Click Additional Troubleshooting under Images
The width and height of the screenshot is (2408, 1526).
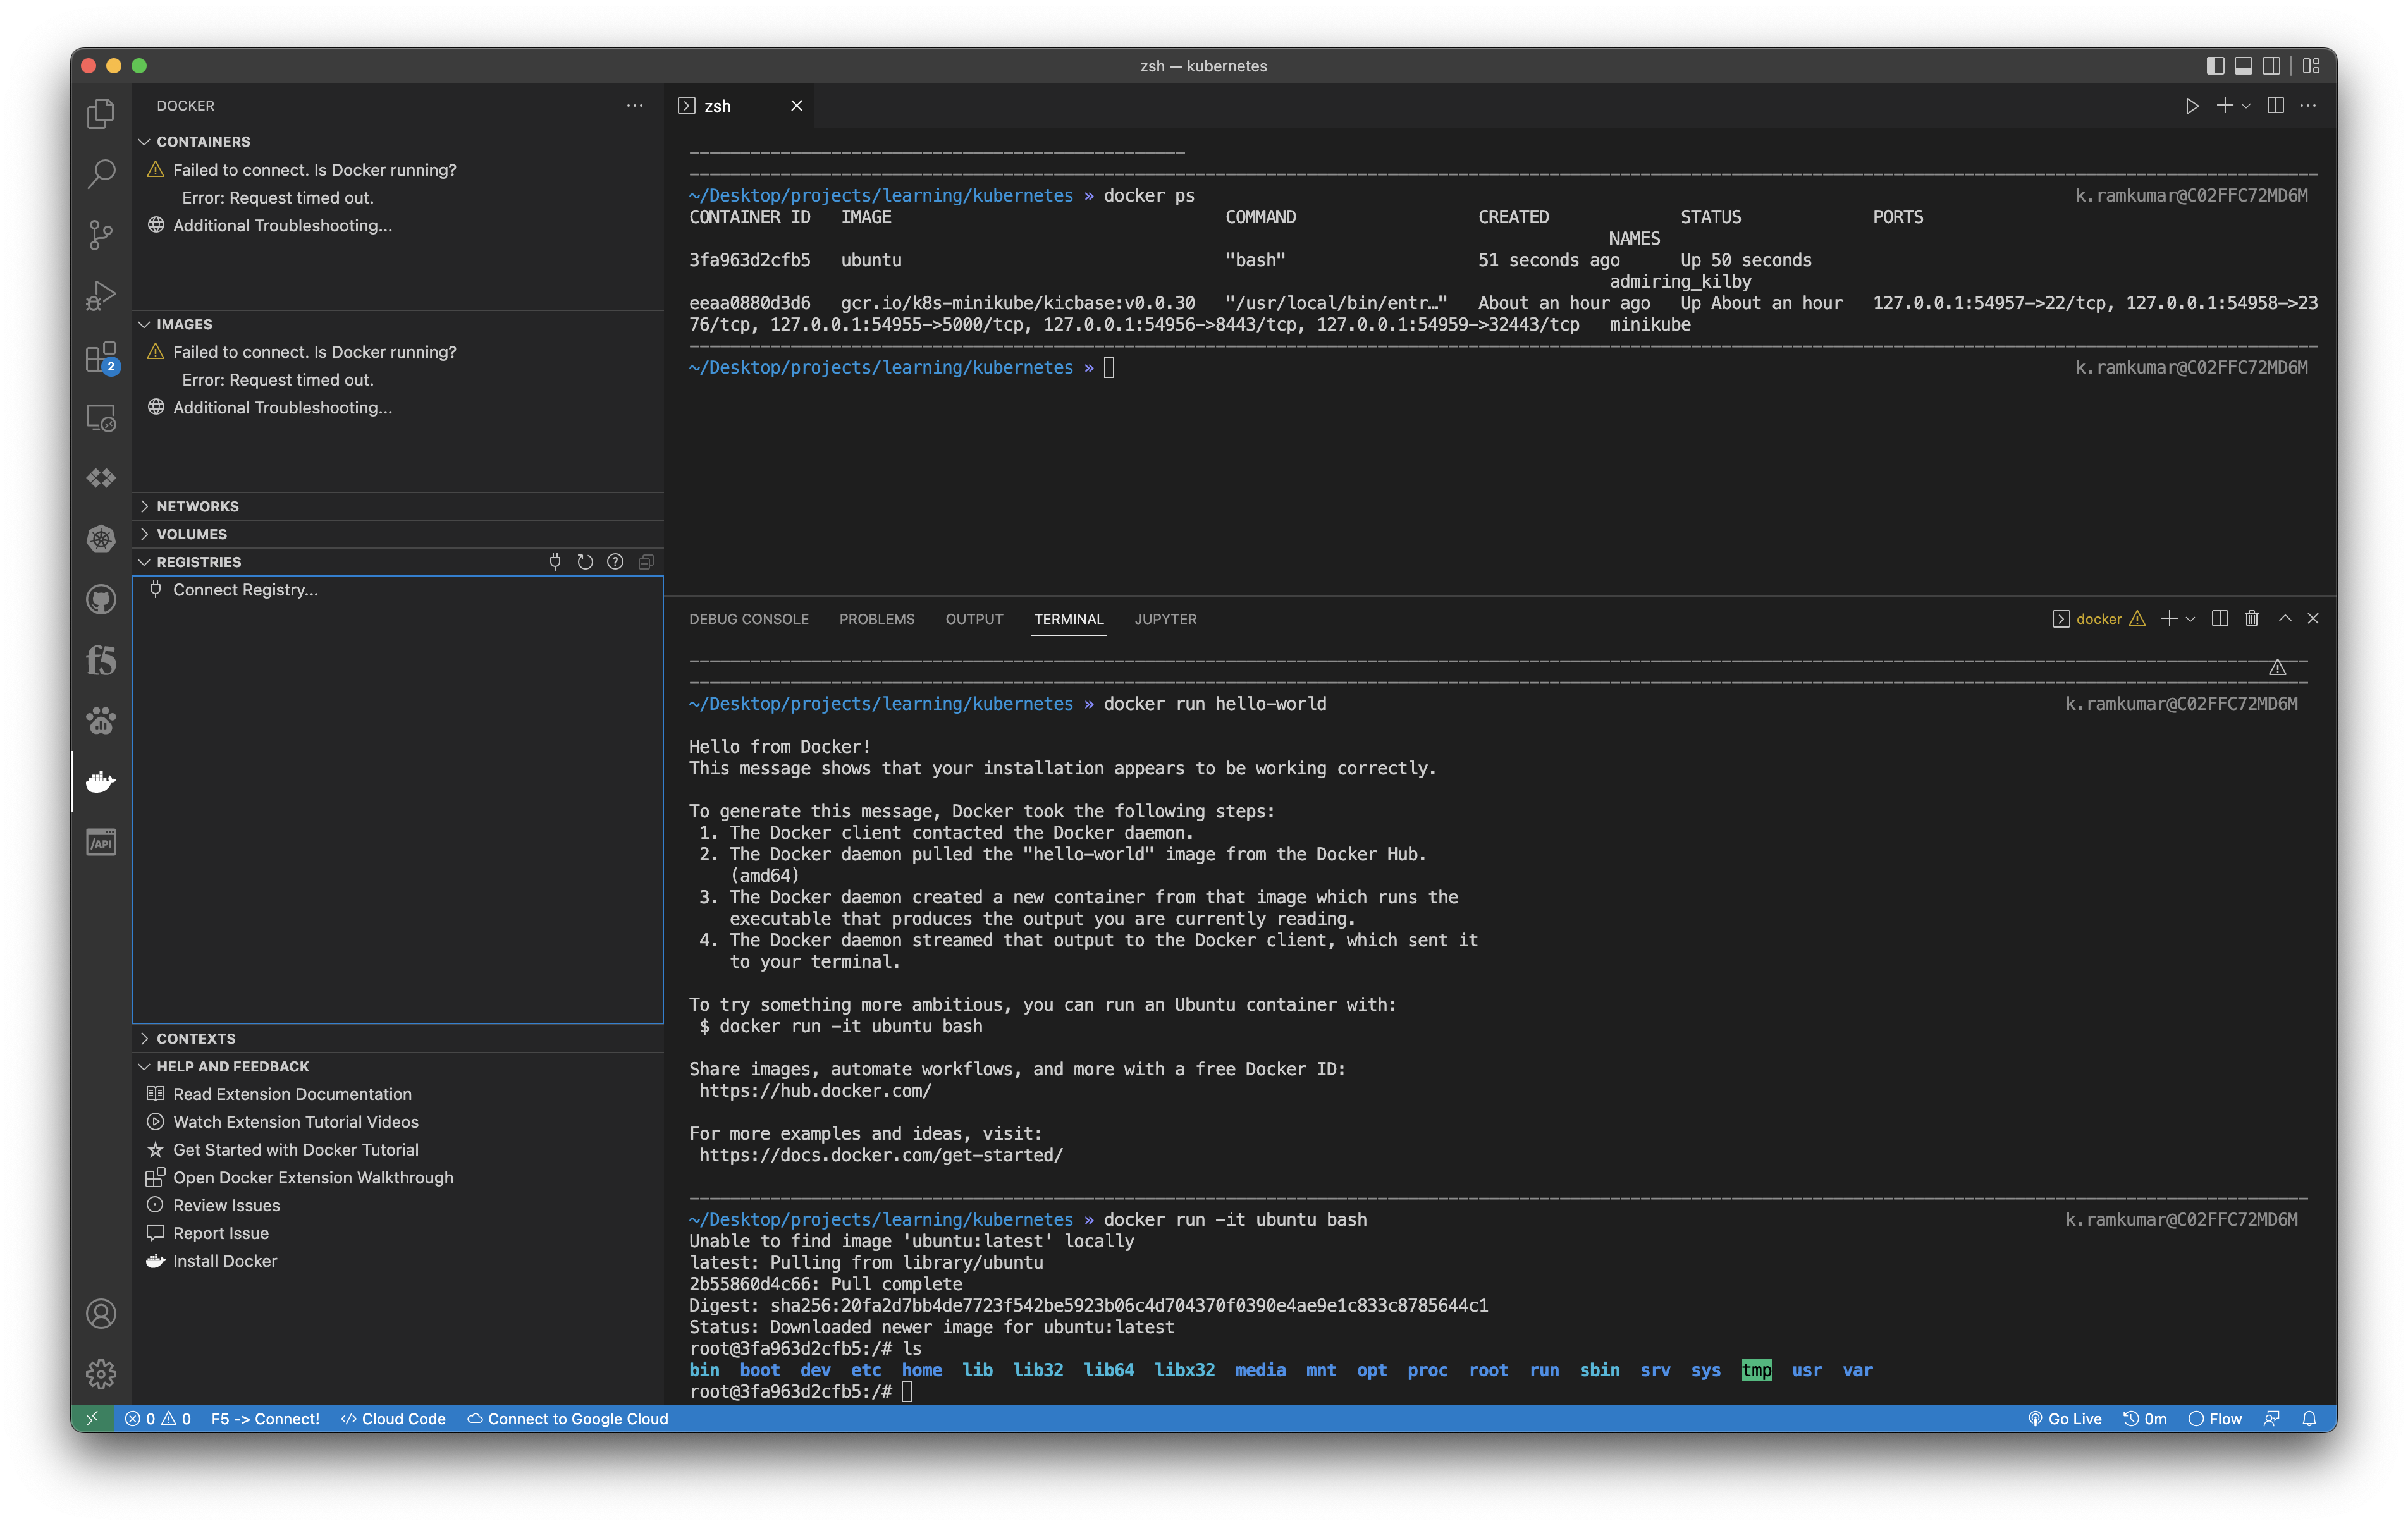[x=282, y=407]
